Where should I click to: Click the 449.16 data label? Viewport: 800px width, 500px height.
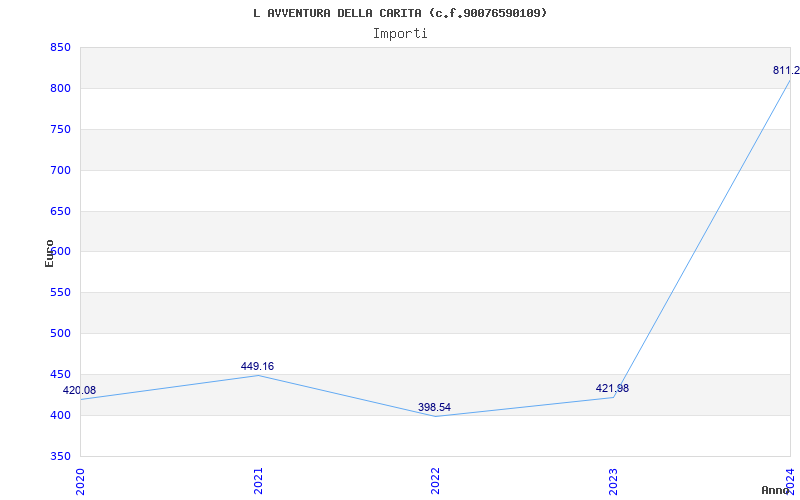[x=257, y=366]
